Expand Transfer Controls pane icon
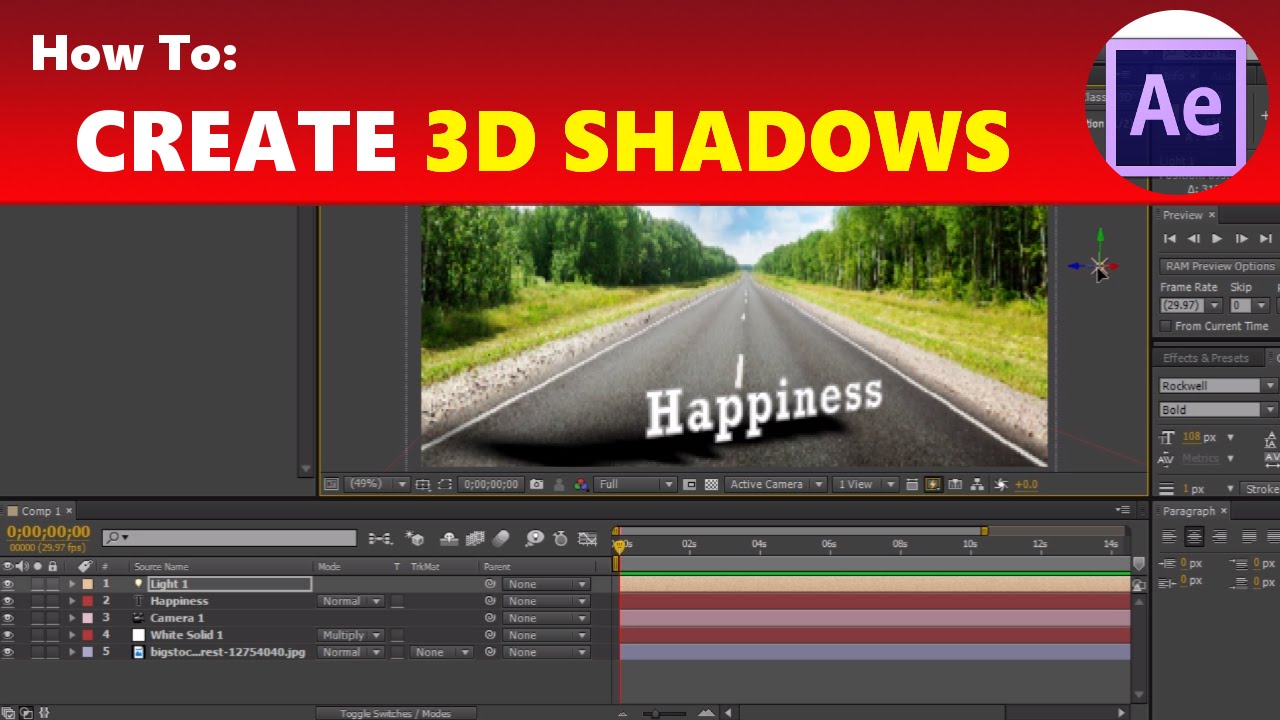Image resolution: width=1280 pixels, height=720 pixels. click(25, 713)
